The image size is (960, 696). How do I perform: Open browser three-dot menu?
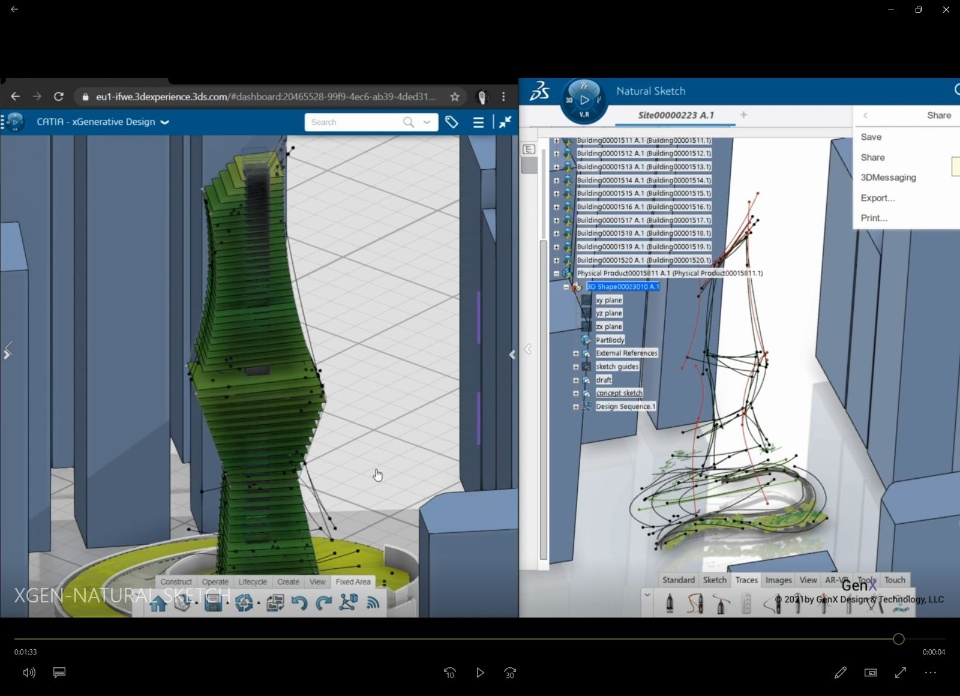coord(503,97)
